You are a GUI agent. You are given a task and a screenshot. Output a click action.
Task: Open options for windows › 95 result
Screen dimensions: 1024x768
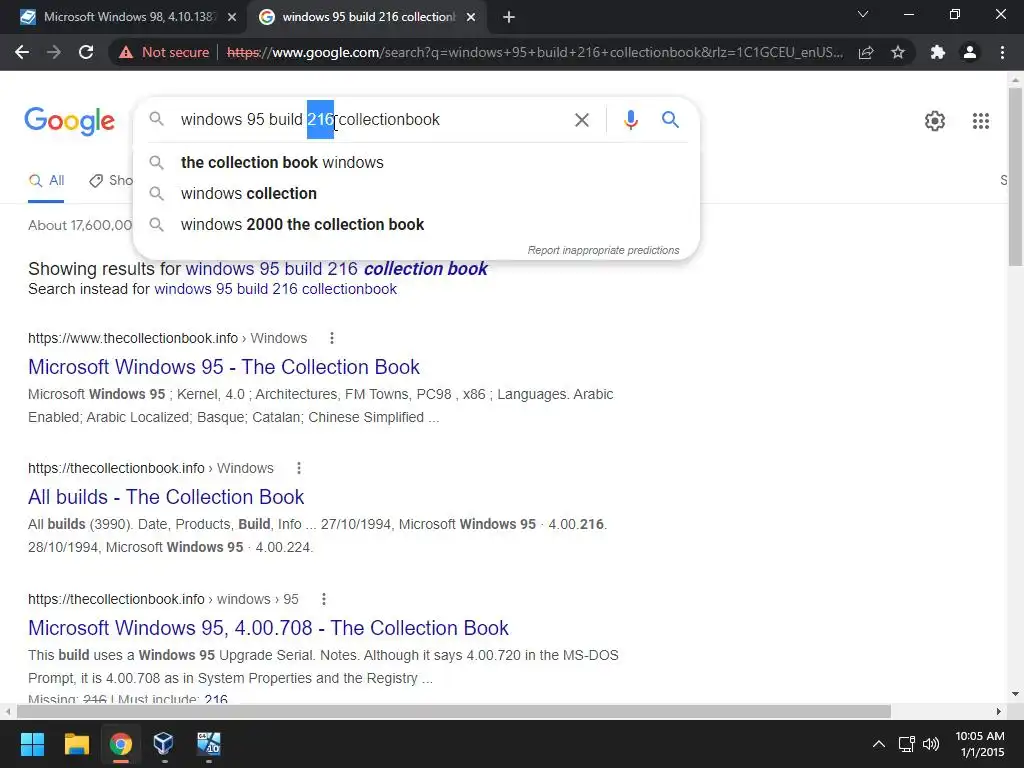click(323, 599)
